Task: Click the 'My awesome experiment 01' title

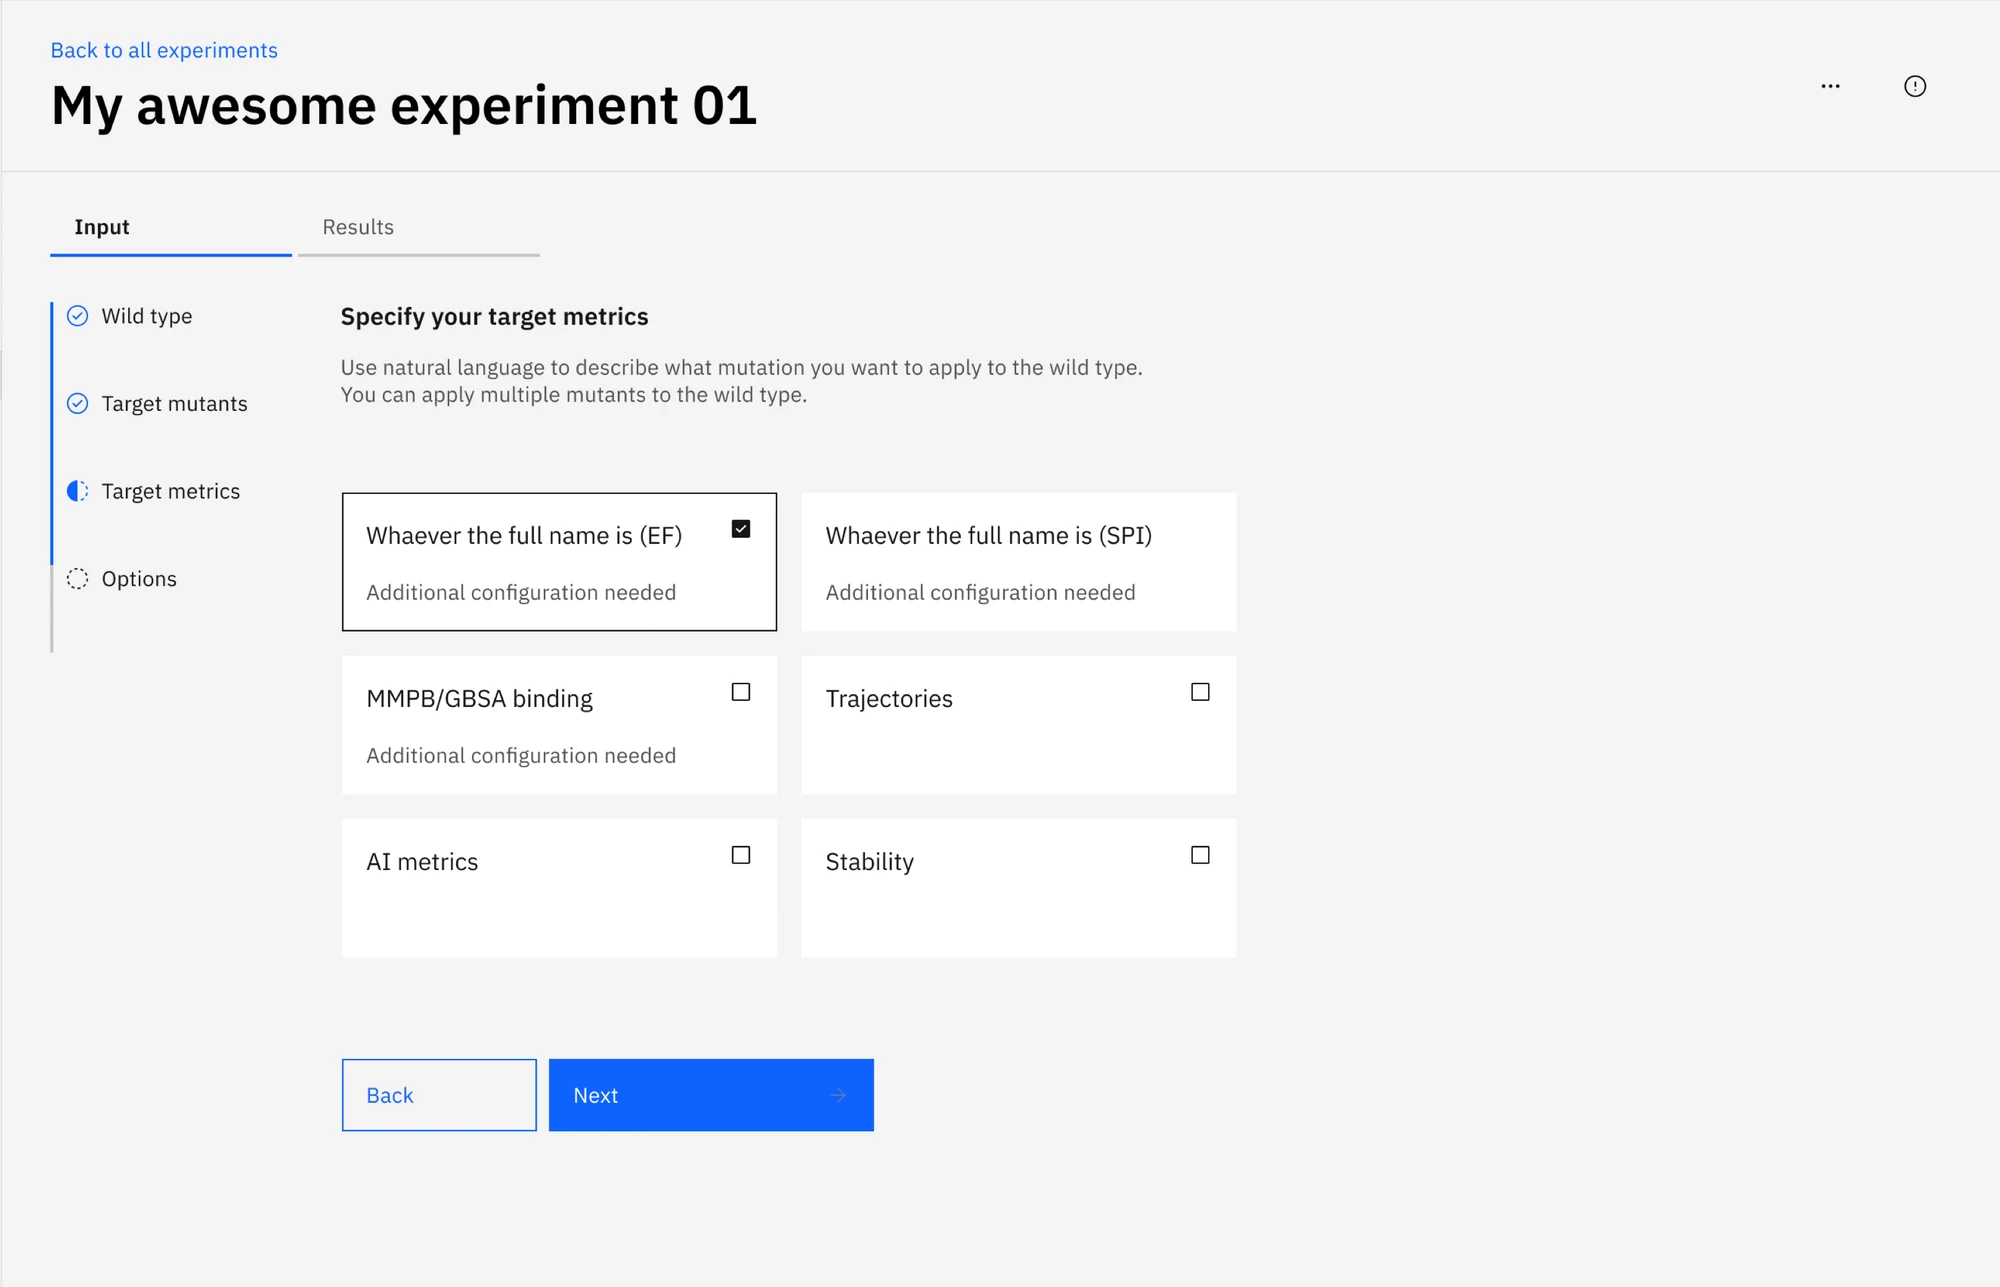Action: [x=404, y=106]
